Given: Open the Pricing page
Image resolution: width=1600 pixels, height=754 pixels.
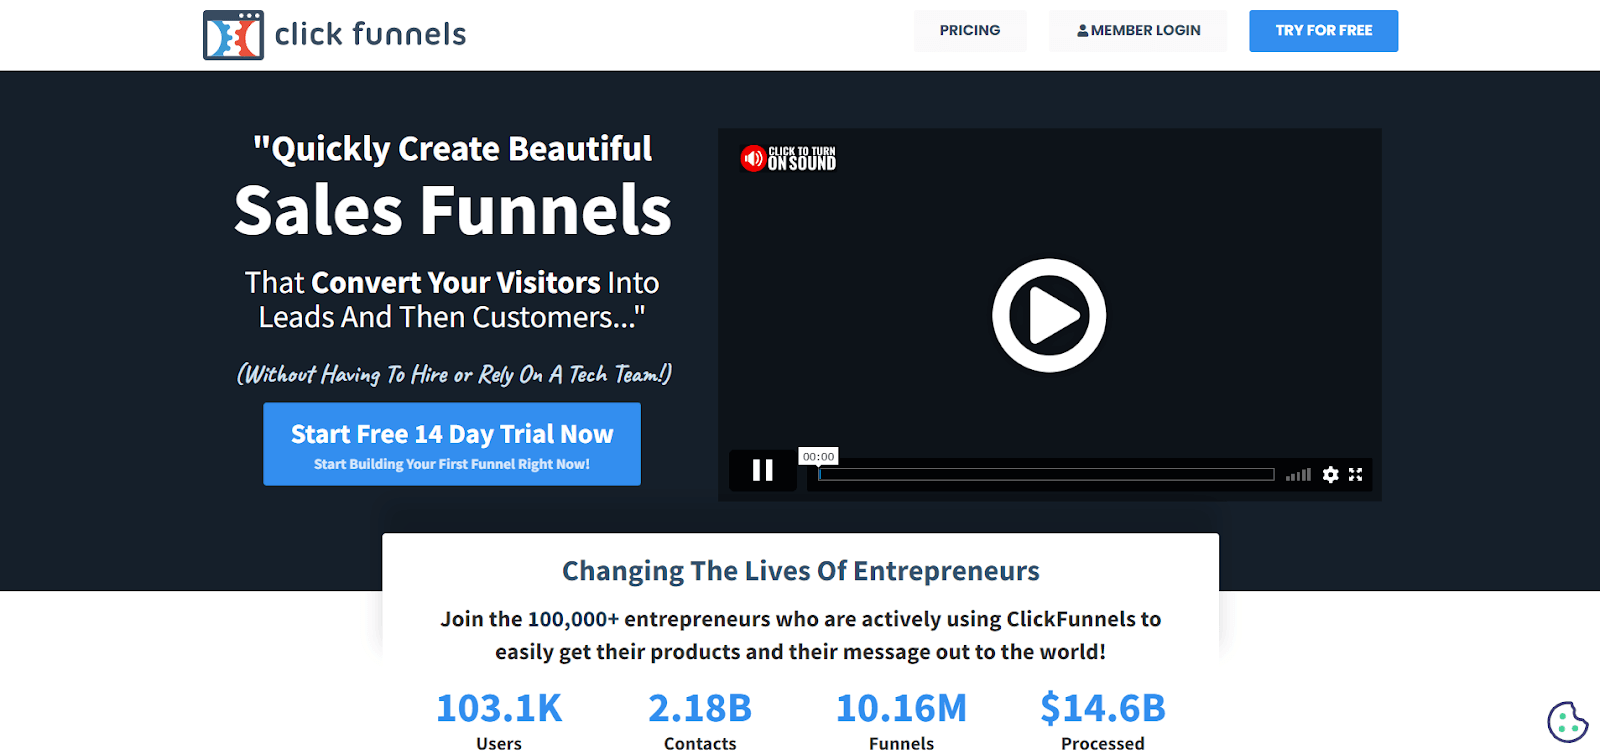Looking at the screenshot, I should tap(969, 31).
